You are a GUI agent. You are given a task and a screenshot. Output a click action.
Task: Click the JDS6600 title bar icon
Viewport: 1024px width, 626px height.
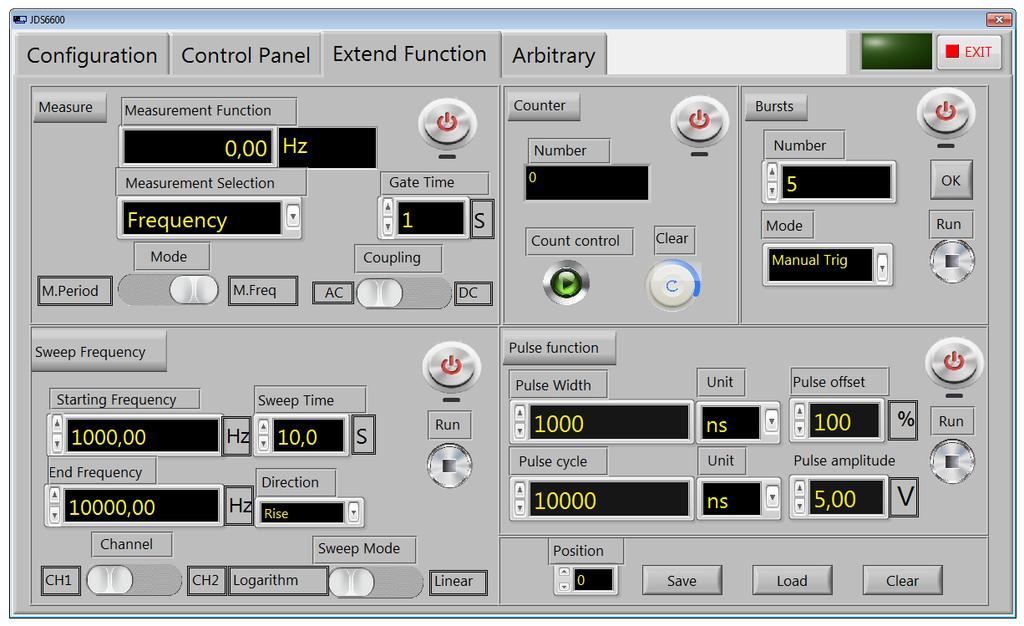[x=20, y=20]
